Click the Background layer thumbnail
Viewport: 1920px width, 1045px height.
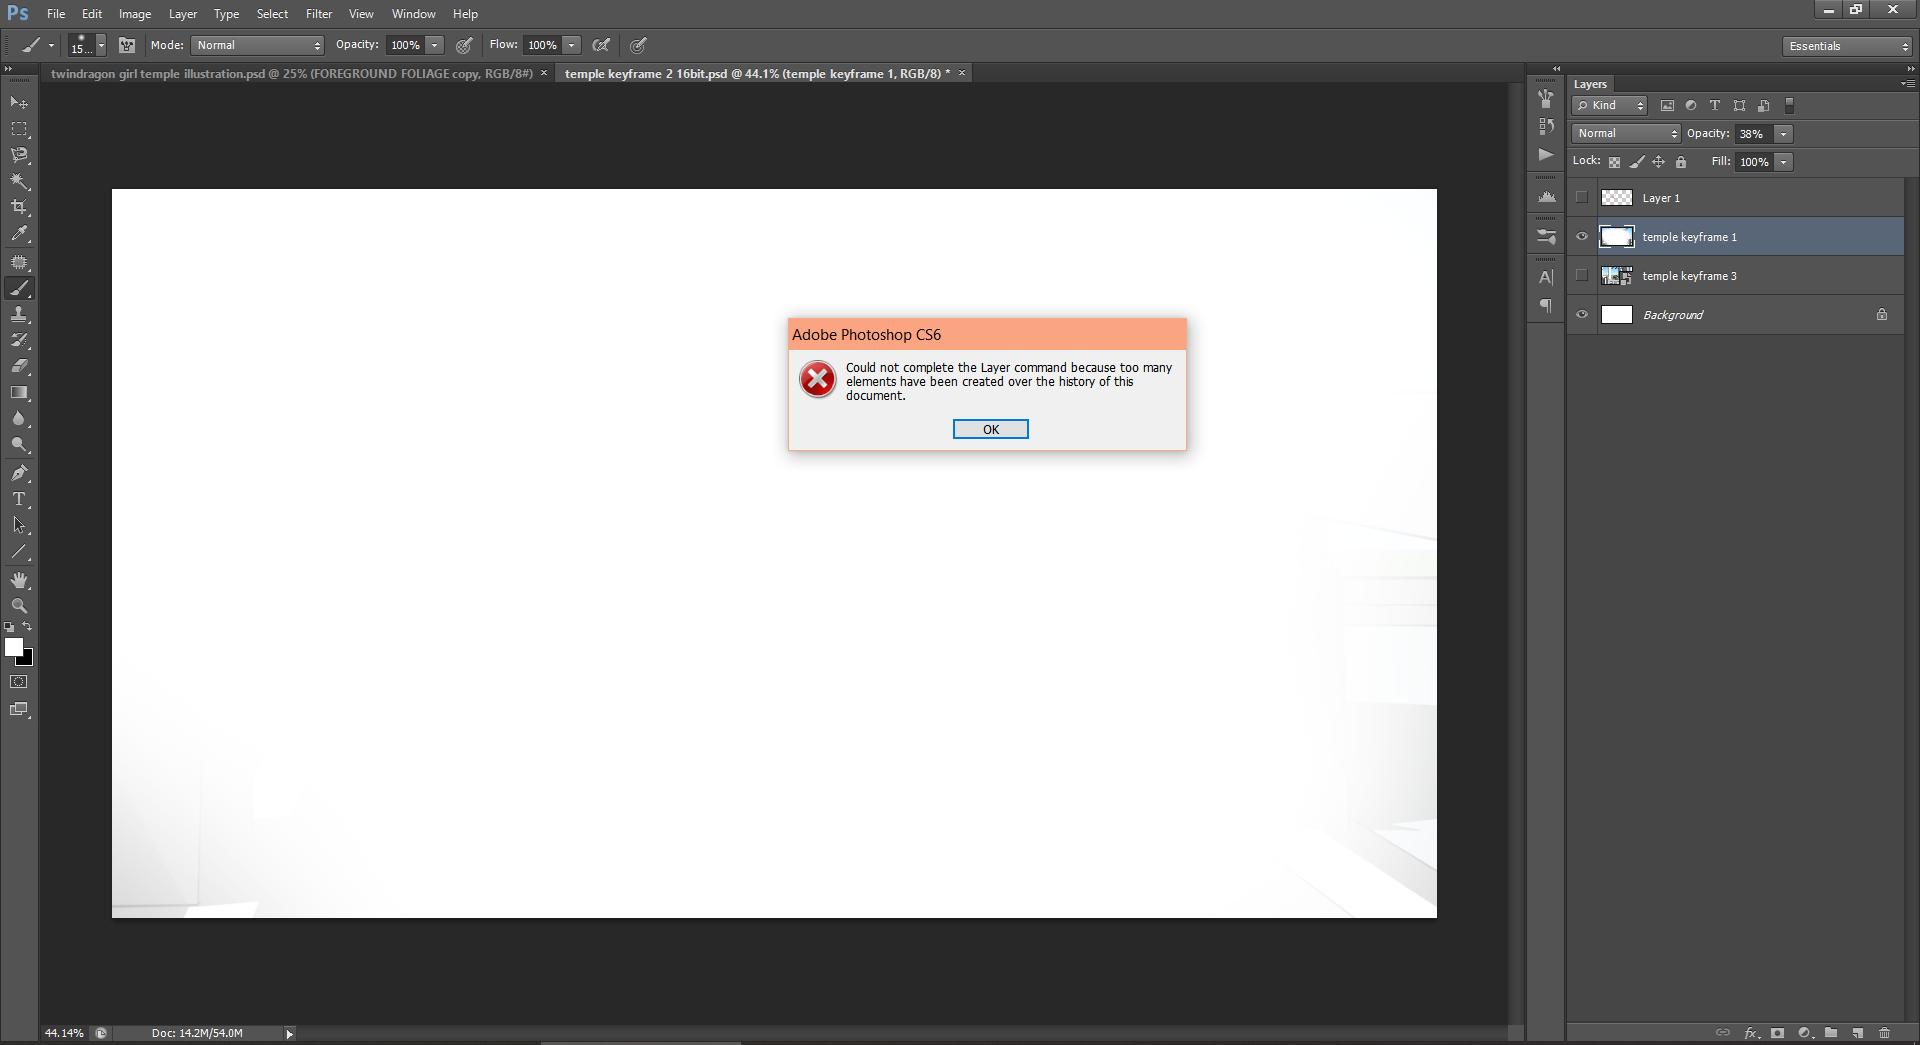(1618, 314)
